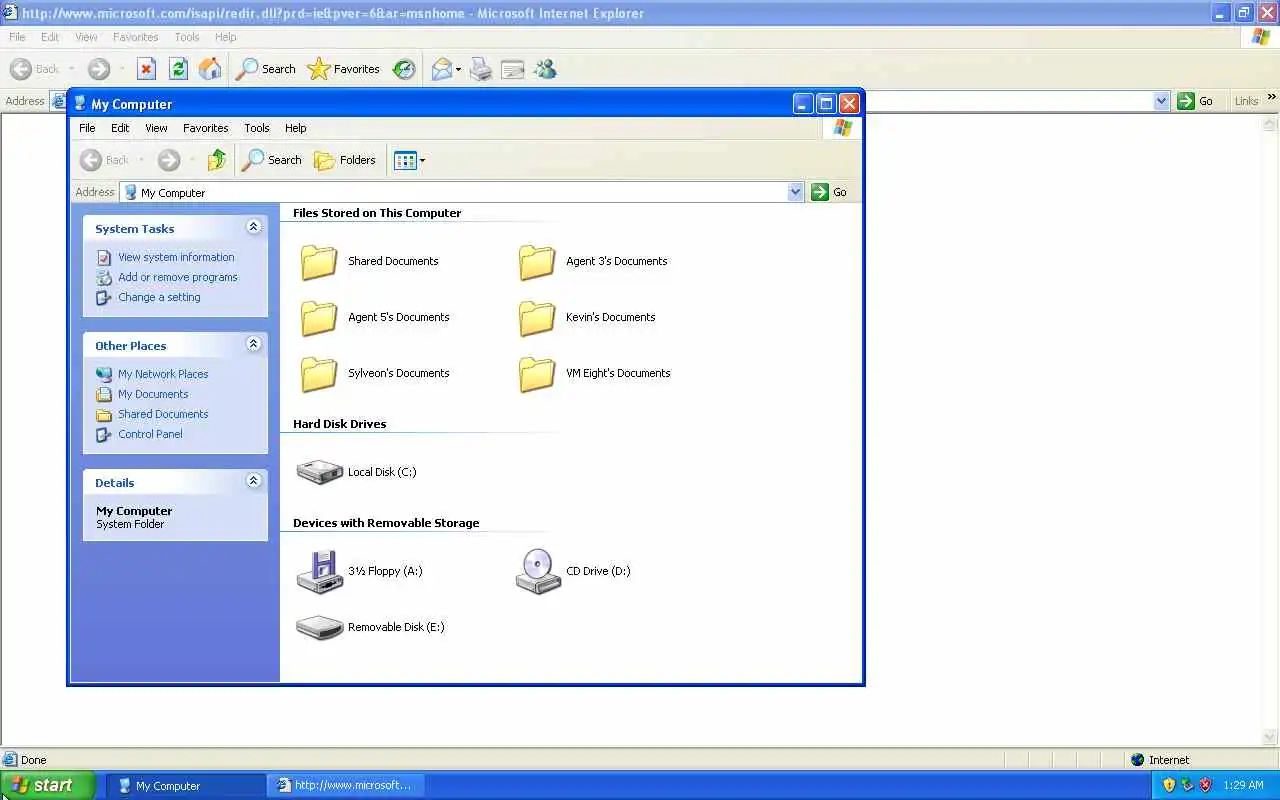Click the Views icon in My Computer toolbar
The image size is (1280, 800).
tap(405, 160)
